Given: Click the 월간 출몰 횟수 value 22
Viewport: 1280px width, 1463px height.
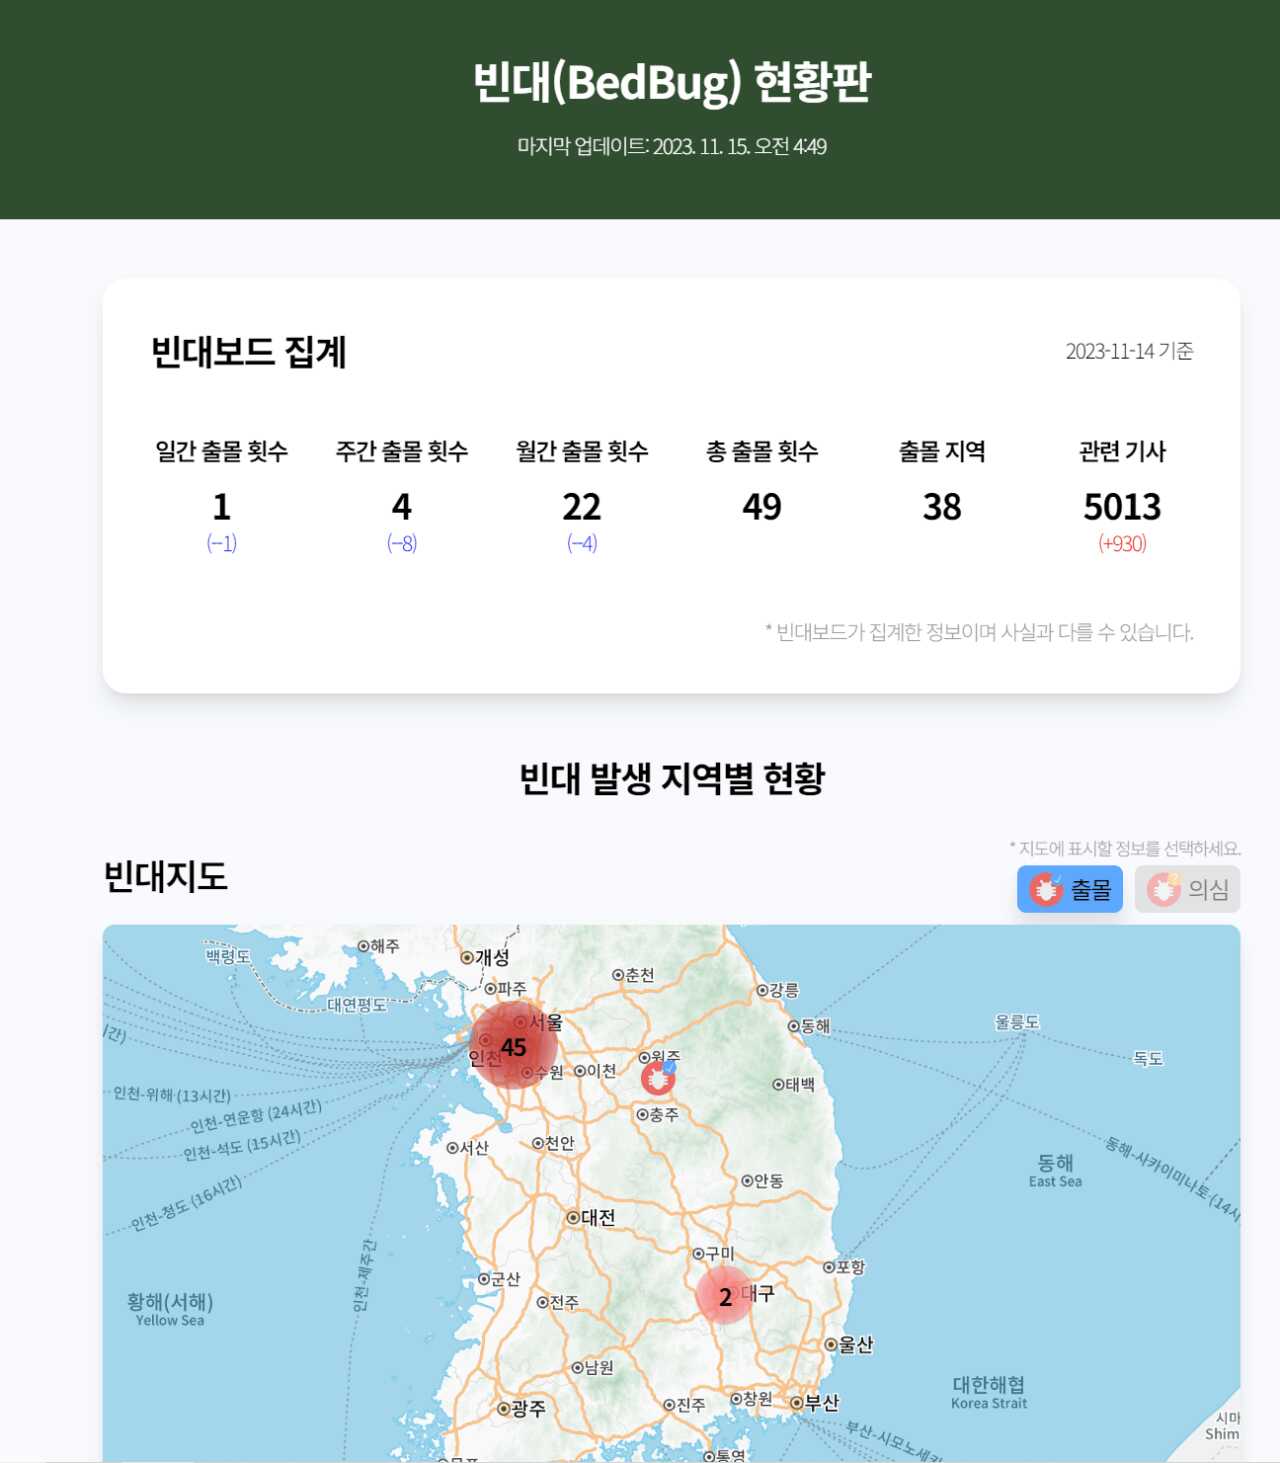Looking at the screenshot, I should 582,507.
